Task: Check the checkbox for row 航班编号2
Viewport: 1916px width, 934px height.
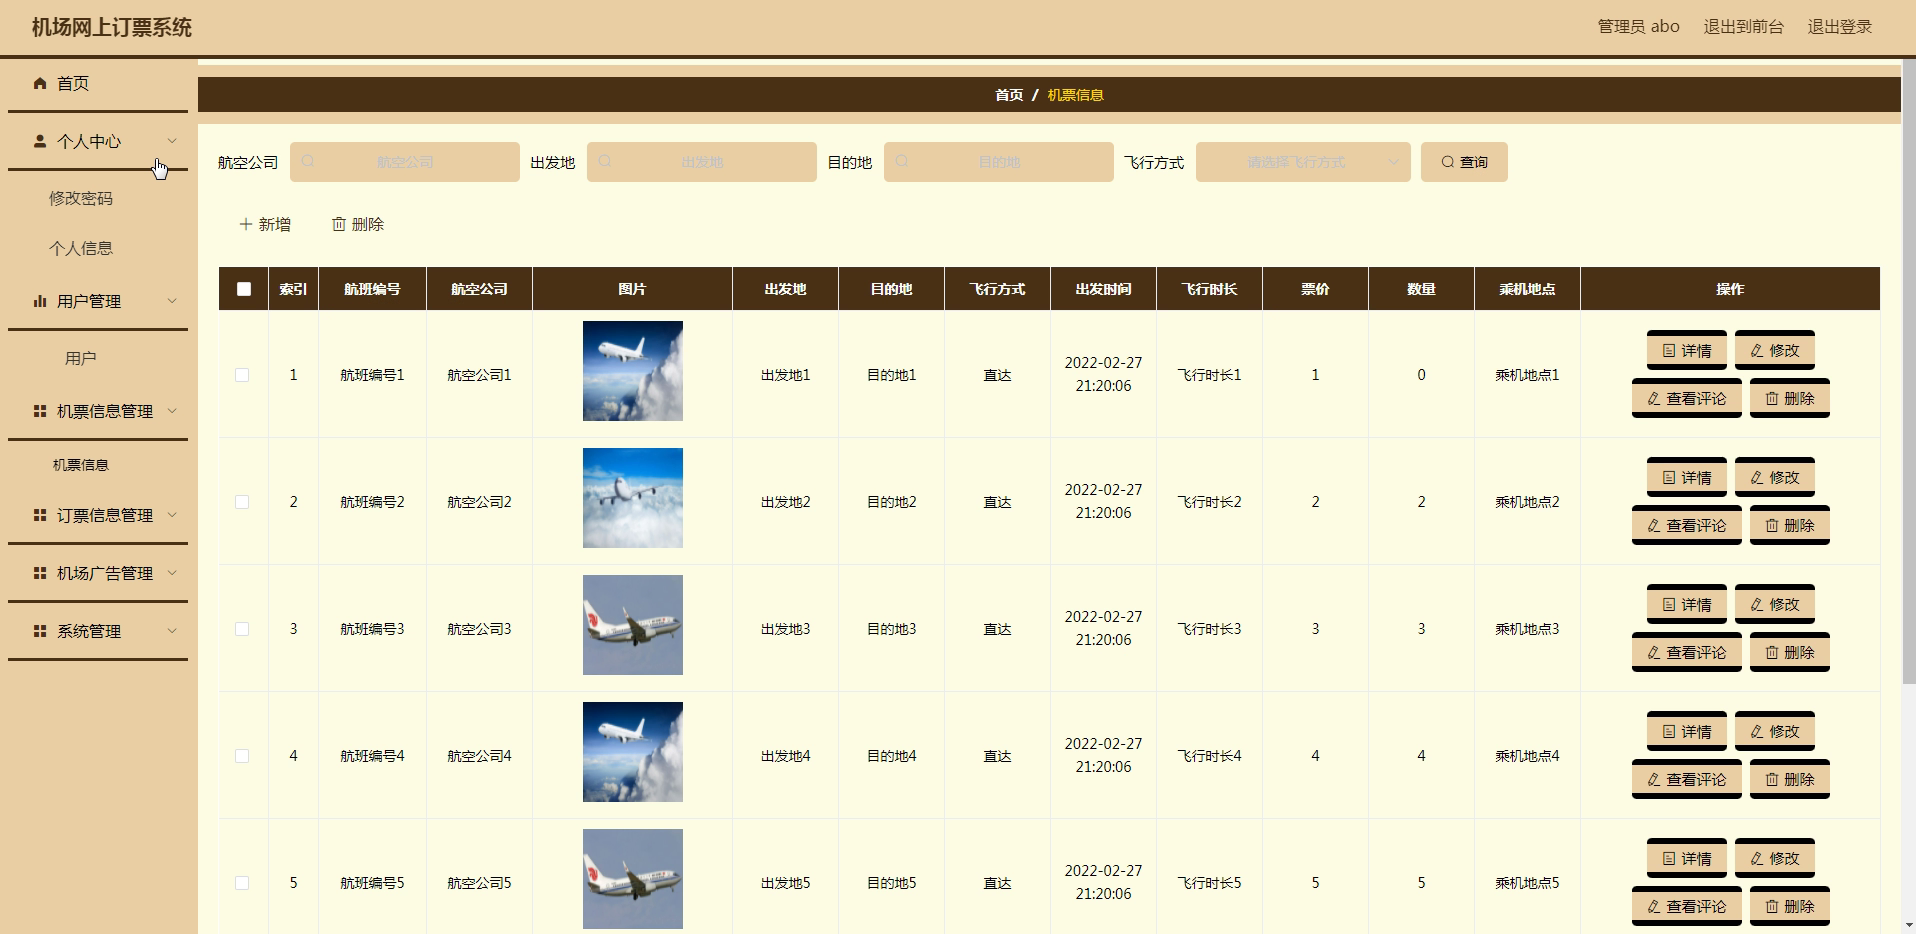Action: (x=242, y=502)
